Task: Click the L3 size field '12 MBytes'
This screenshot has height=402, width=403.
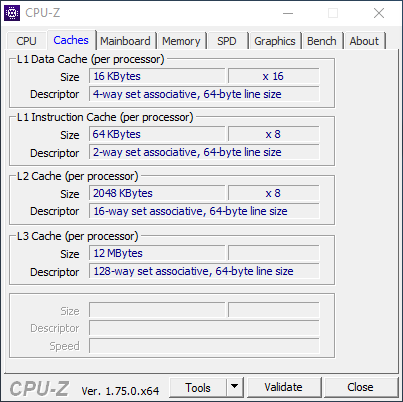Action: coord(157,253)
